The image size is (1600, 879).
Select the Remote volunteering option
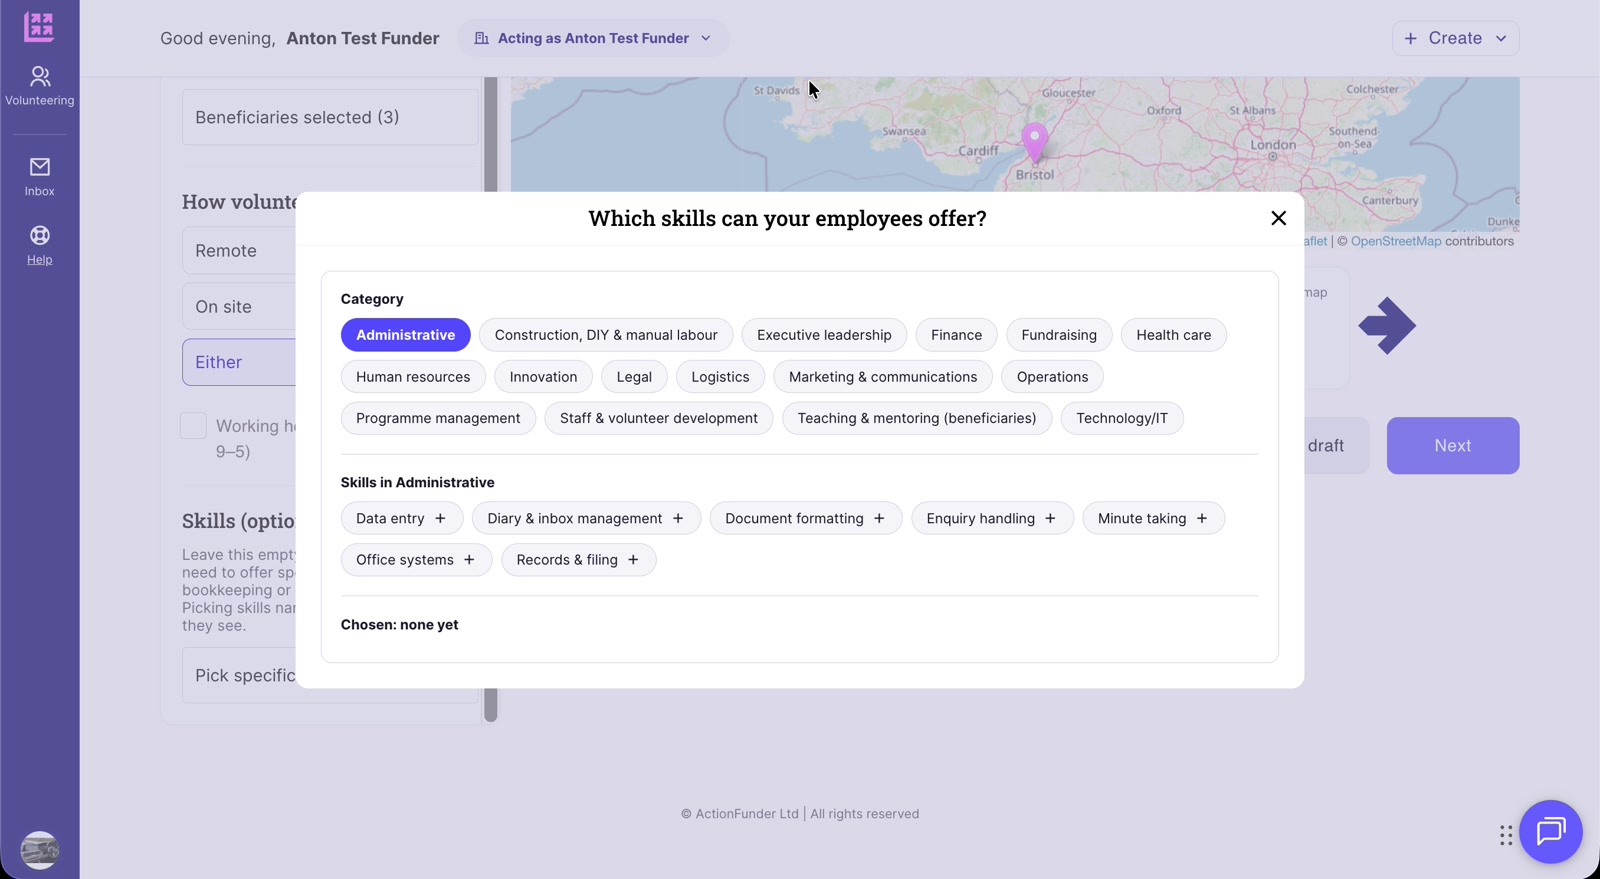click(x=239, y=251)
